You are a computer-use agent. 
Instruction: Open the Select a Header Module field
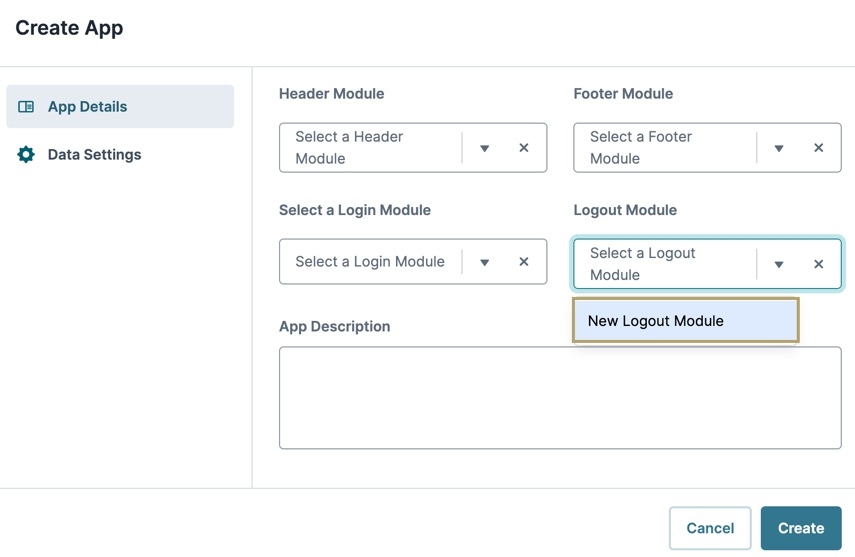tap(413, 148)
